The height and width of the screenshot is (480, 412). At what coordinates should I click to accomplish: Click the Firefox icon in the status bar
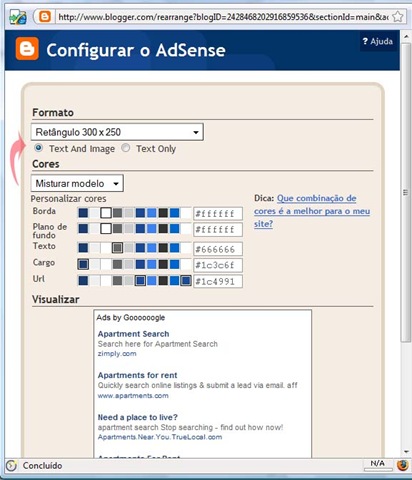click(402, 465)
